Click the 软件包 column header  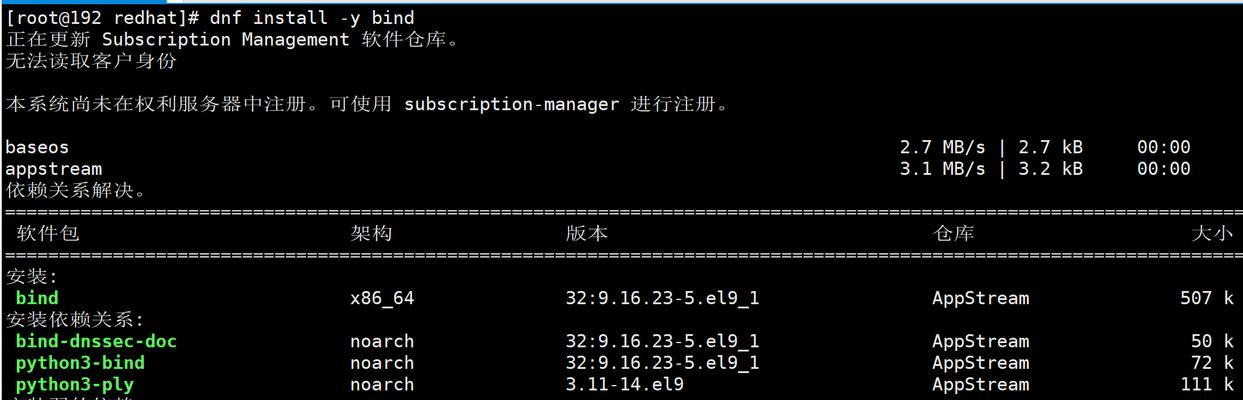[x=47, y=233]
